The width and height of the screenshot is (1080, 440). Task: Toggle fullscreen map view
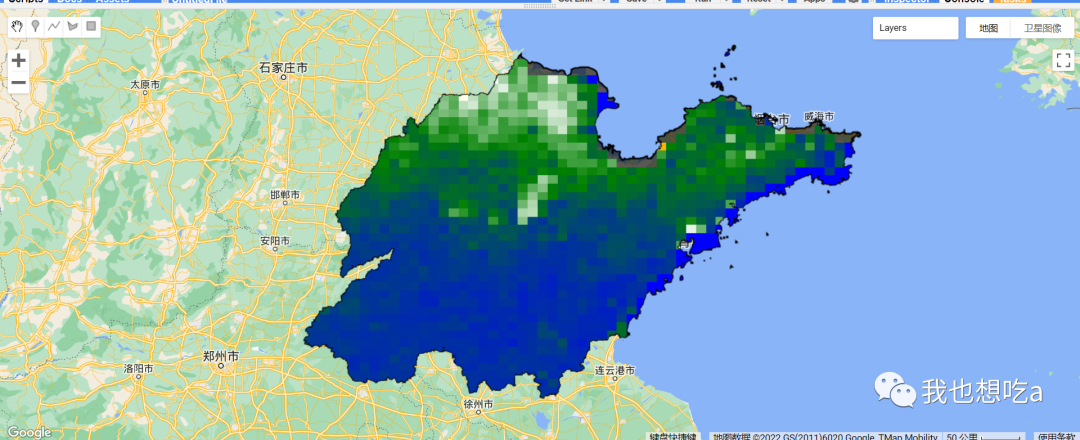(1063, 60)
